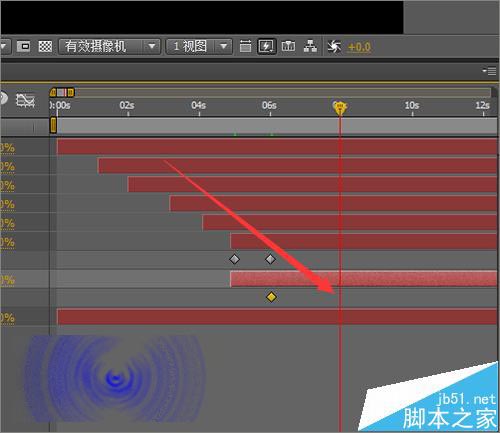Click the dropdown arrow left of region icon
The image size is (500, 433).
[5, 46]
